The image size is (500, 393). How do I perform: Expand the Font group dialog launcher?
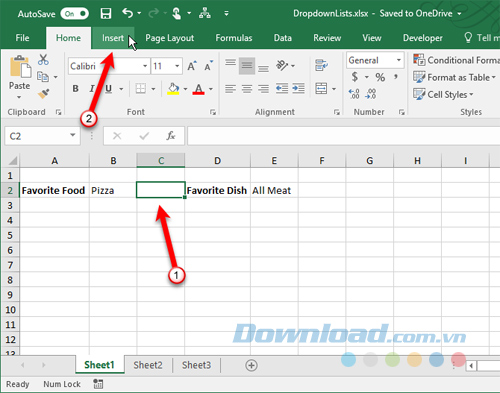213,112
